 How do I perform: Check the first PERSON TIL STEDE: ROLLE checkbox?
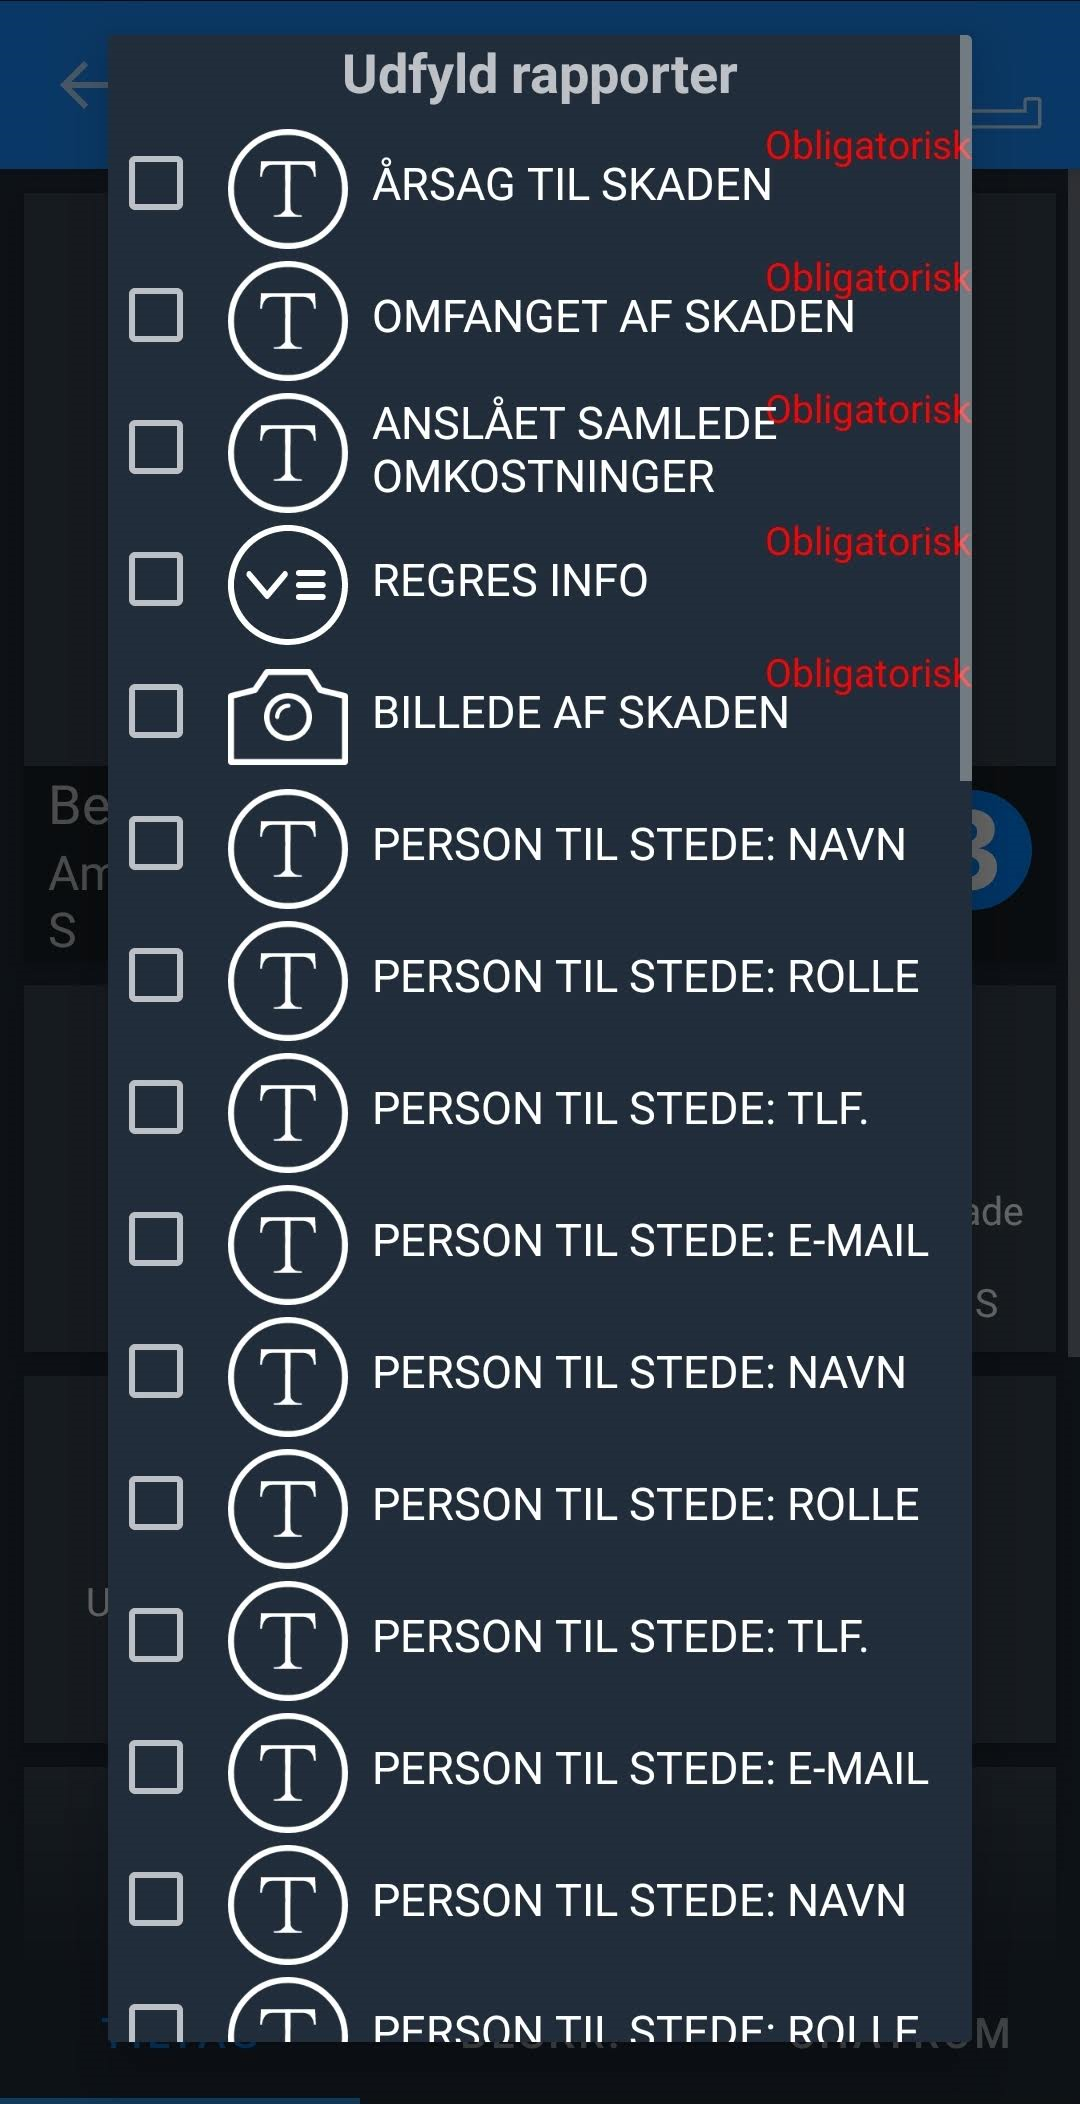(156, 975)
